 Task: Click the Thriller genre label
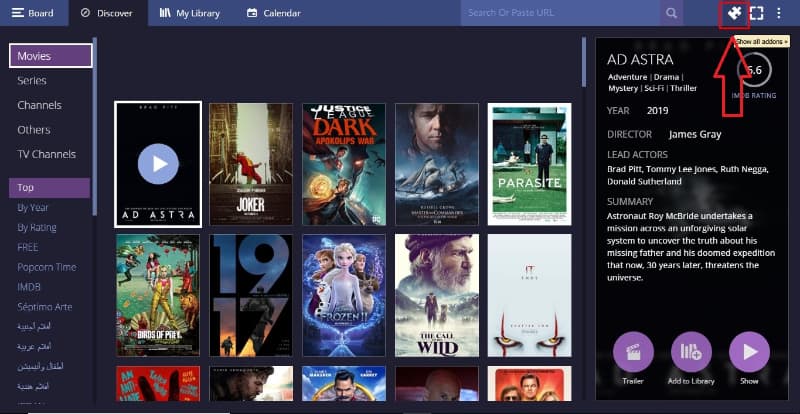tap(684, 88)
